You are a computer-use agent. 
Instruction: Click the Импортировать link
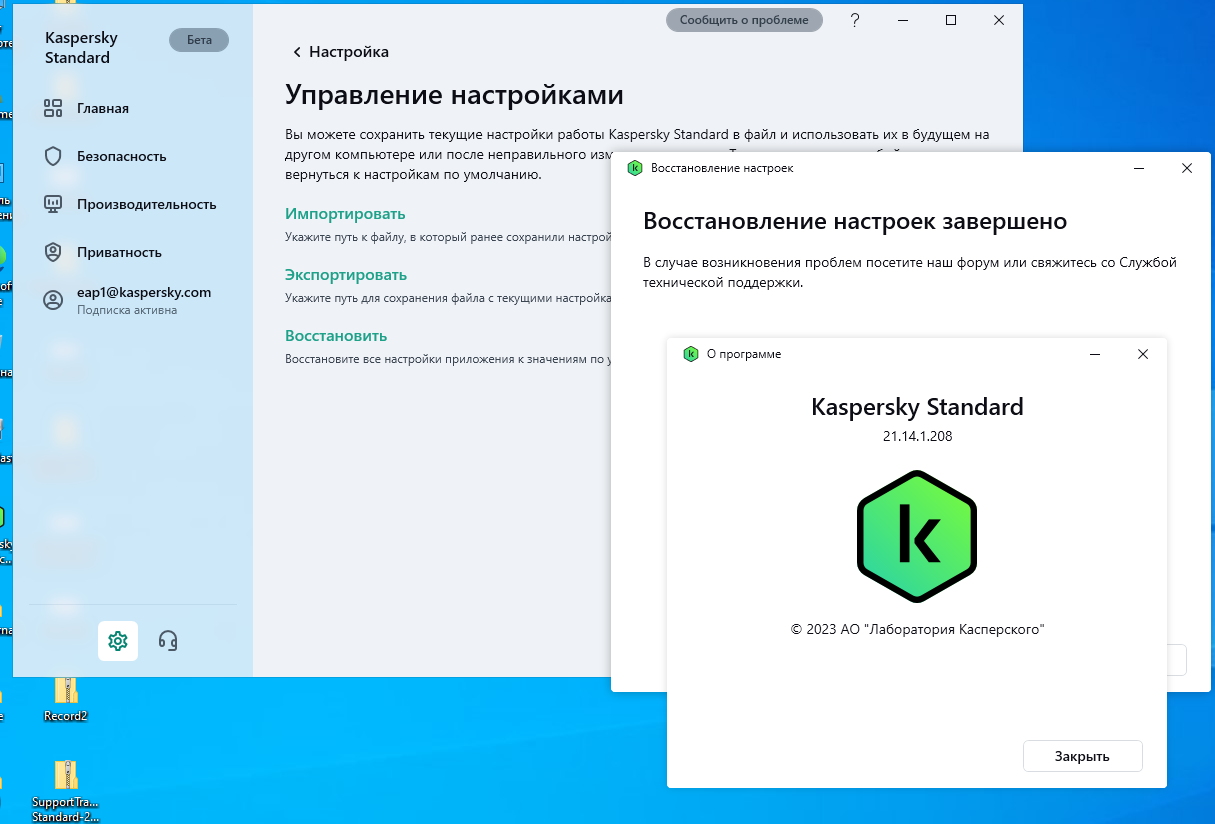coord(345,214)
